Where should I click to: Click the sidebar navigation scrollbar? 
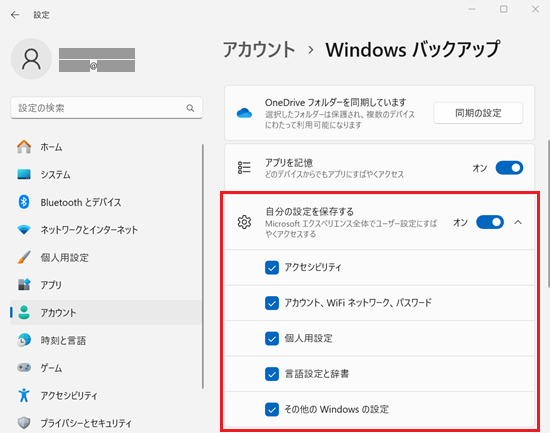click(203, 266)
